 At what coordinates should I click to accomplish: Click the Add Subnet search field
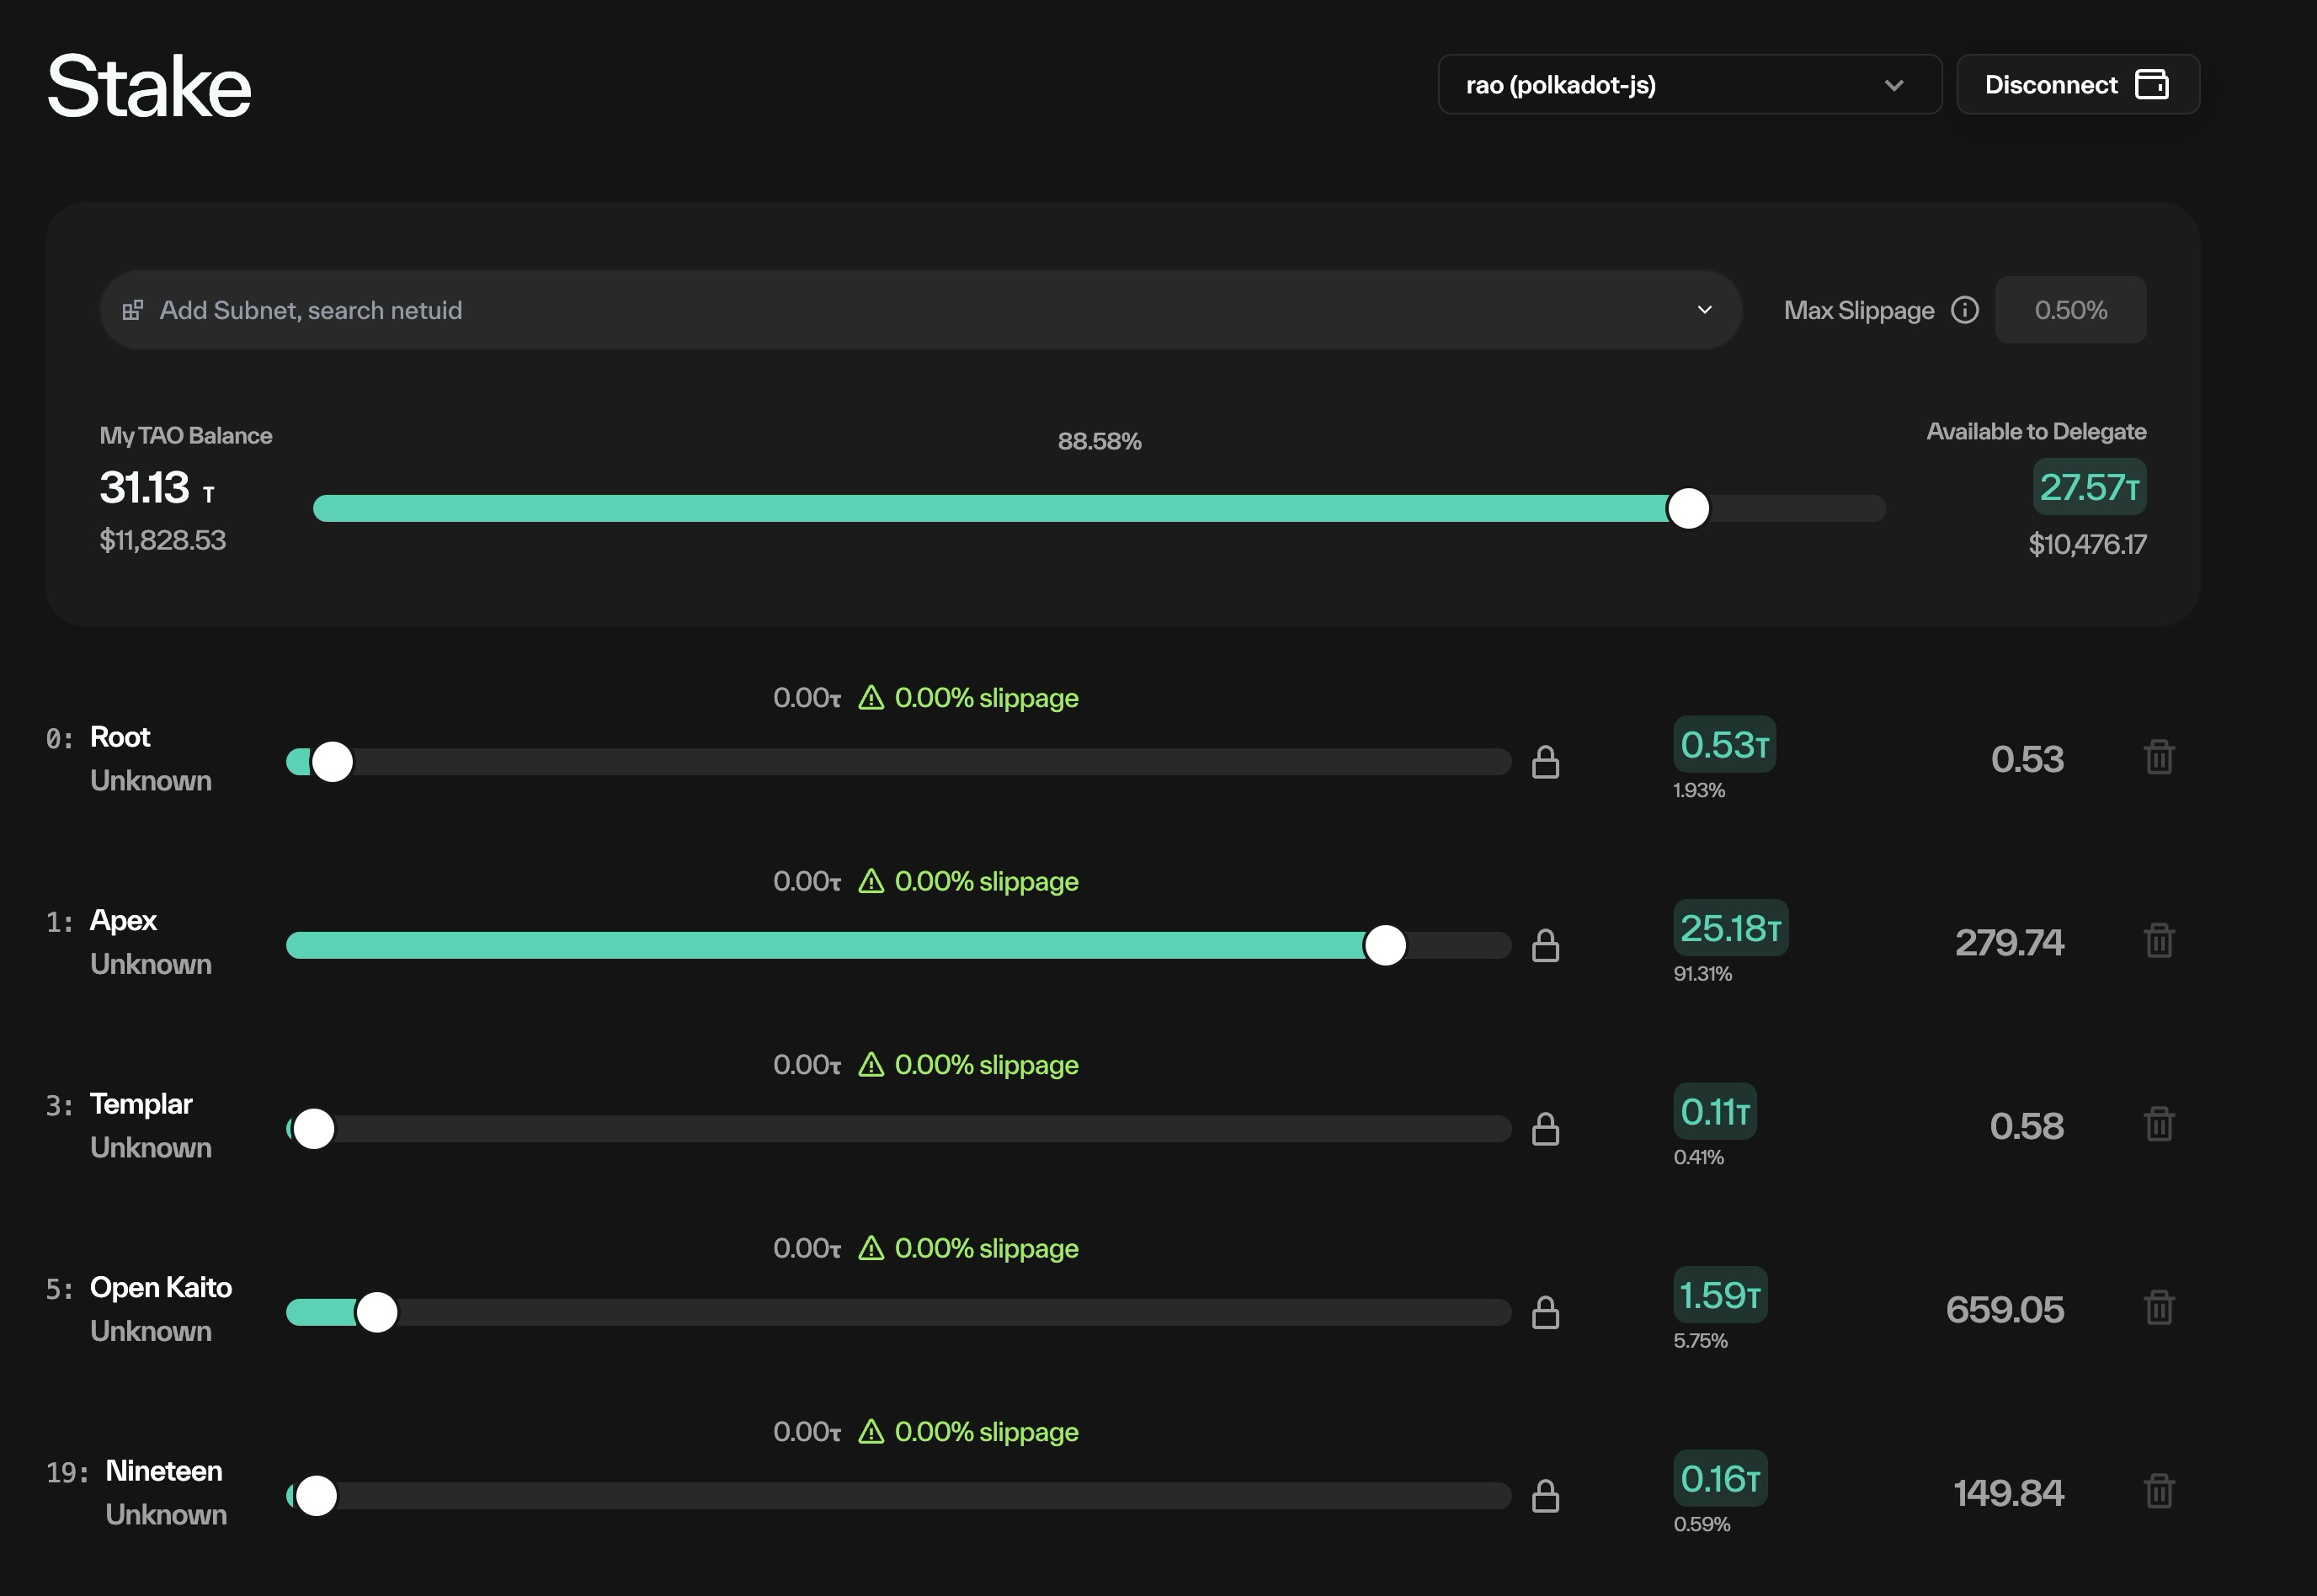pos(920,310)
